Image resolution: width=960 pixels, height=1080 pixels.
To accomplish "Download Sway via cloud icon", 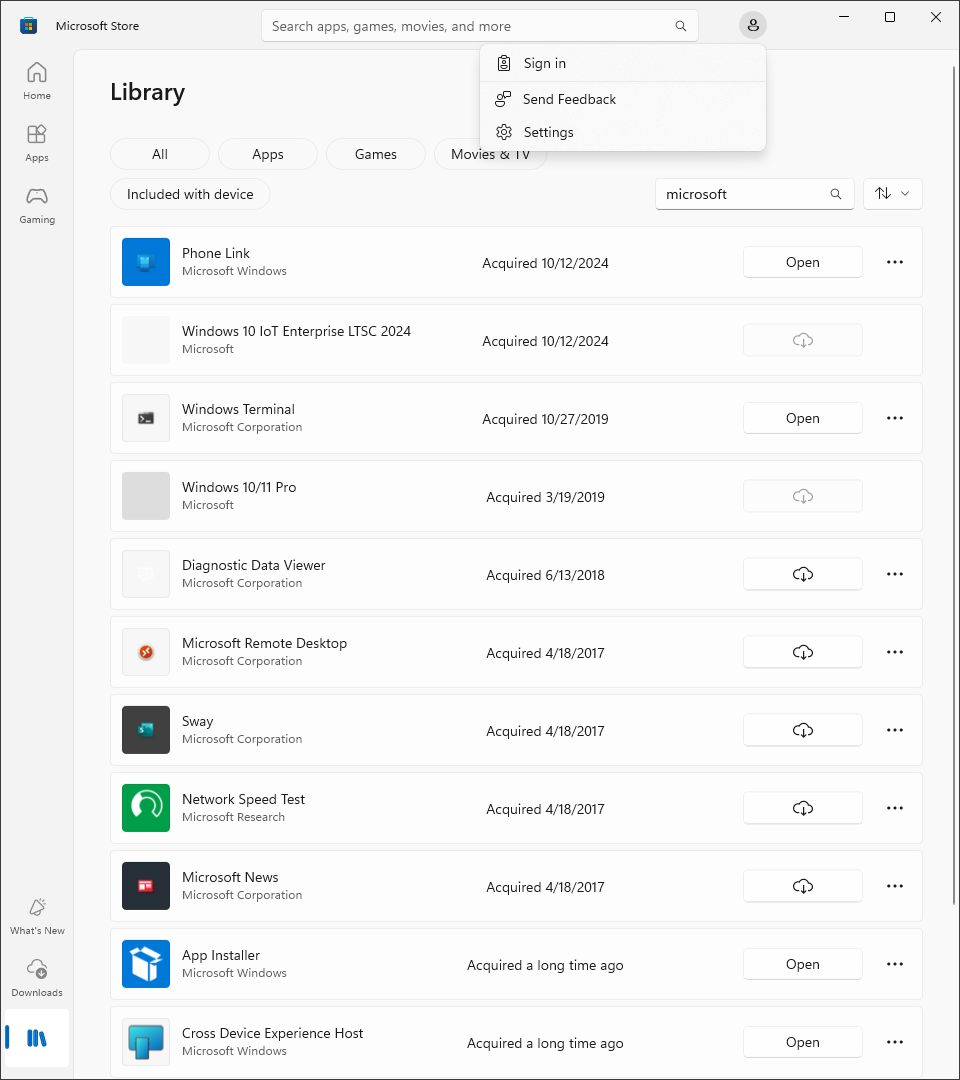I will pyautogui.click(x=802, y=729).
